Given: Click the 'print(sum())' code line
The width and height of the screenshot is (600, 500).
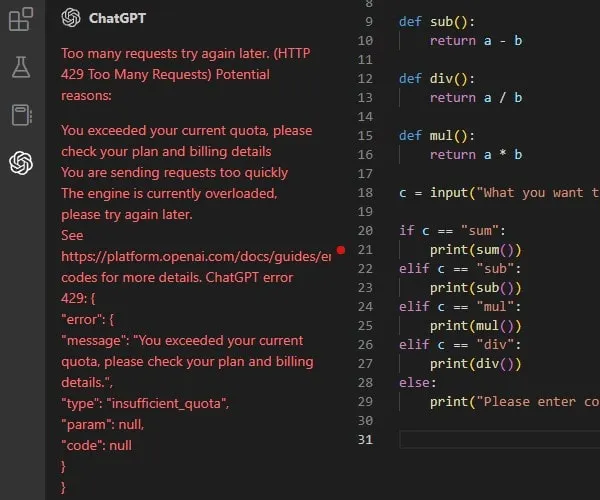Looking at the screenshot, I should tap(476, 250).
